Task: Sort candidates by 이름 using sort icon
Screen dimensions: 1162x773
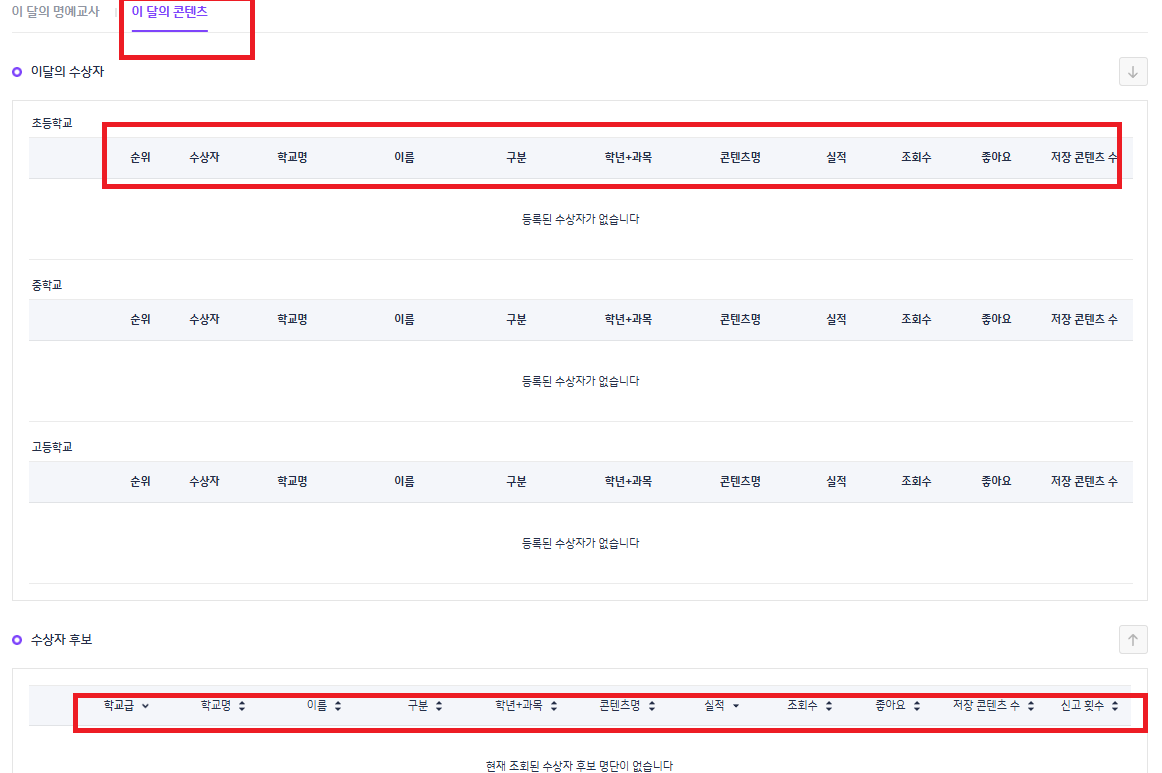Action: (338, 706)
